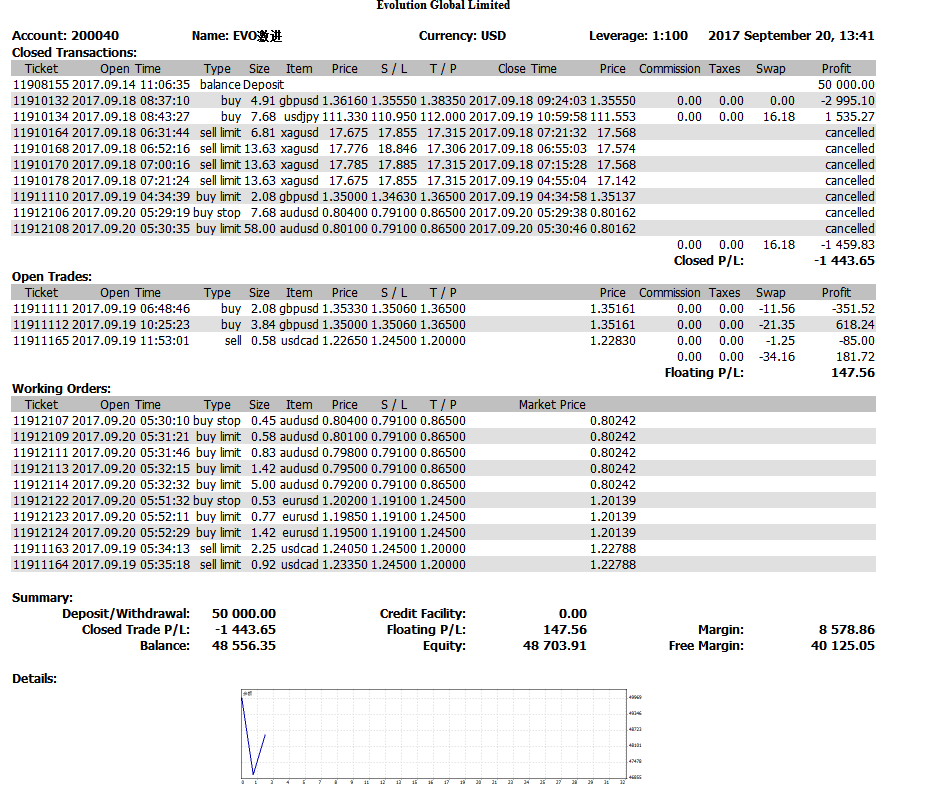Click ticket number 11910168
The image size is (935, 788).
coord(41,149)
